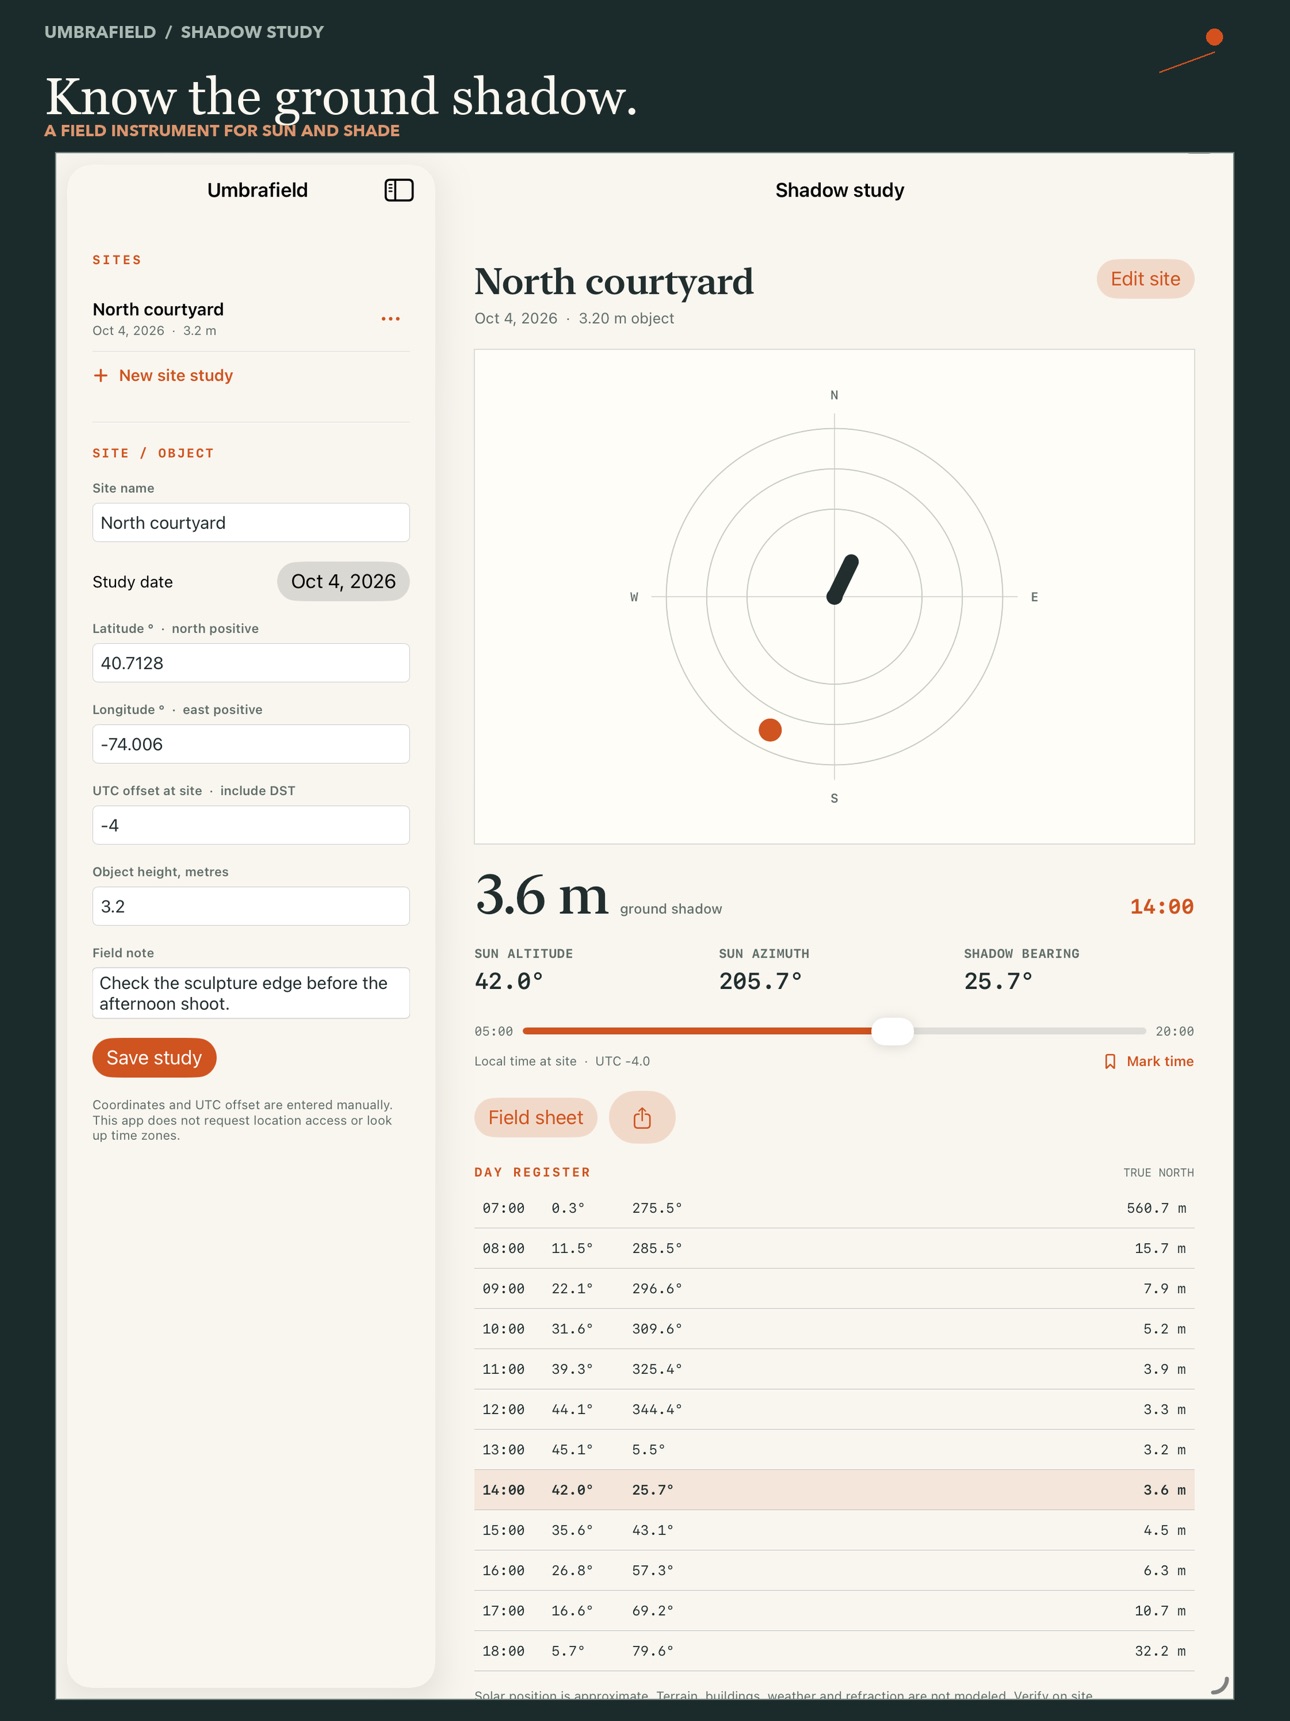Select the 15:00 row in Day Register

(x=834, y=1531)
